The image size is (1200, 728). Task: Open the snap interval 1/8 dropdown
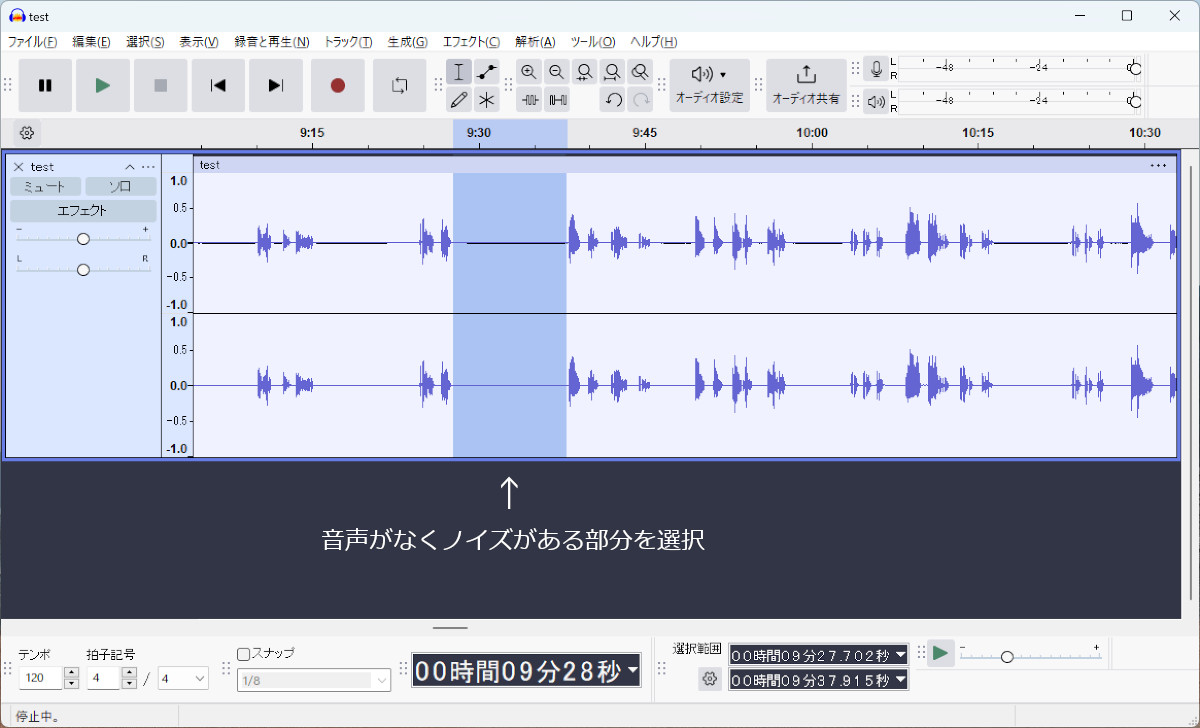pyautogui.click(x=313, y=679)
